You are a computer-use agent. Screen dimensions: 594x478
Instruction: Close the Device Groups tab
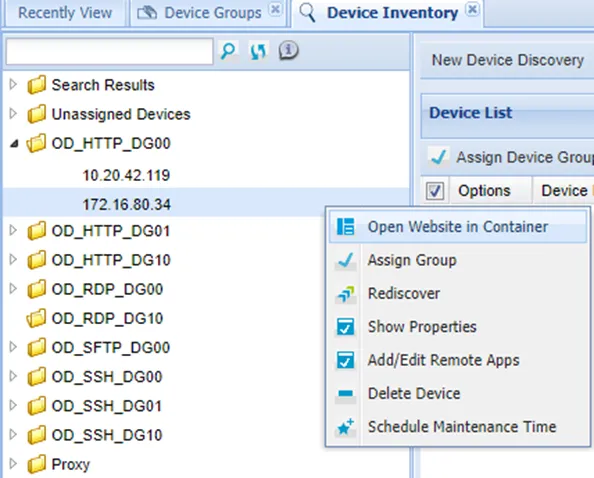click(x=275, y=9)
